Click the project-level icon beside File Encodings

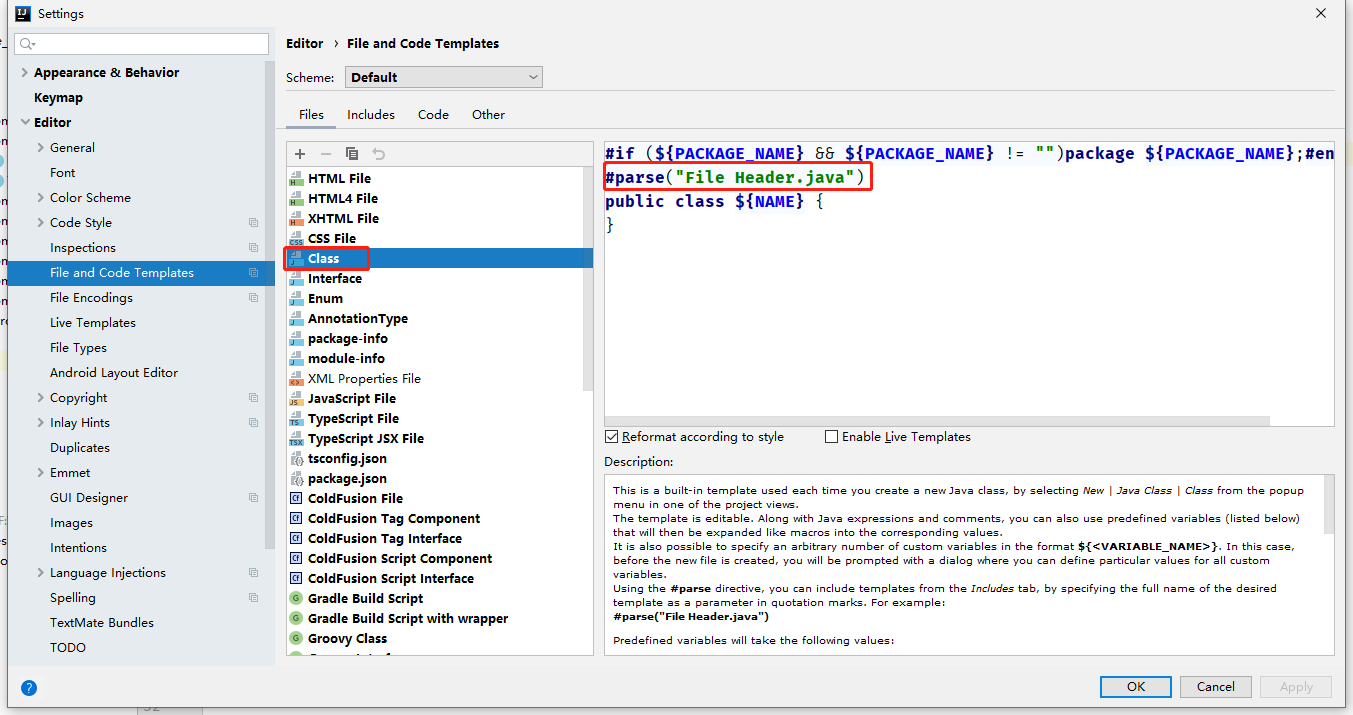(253, 298)
